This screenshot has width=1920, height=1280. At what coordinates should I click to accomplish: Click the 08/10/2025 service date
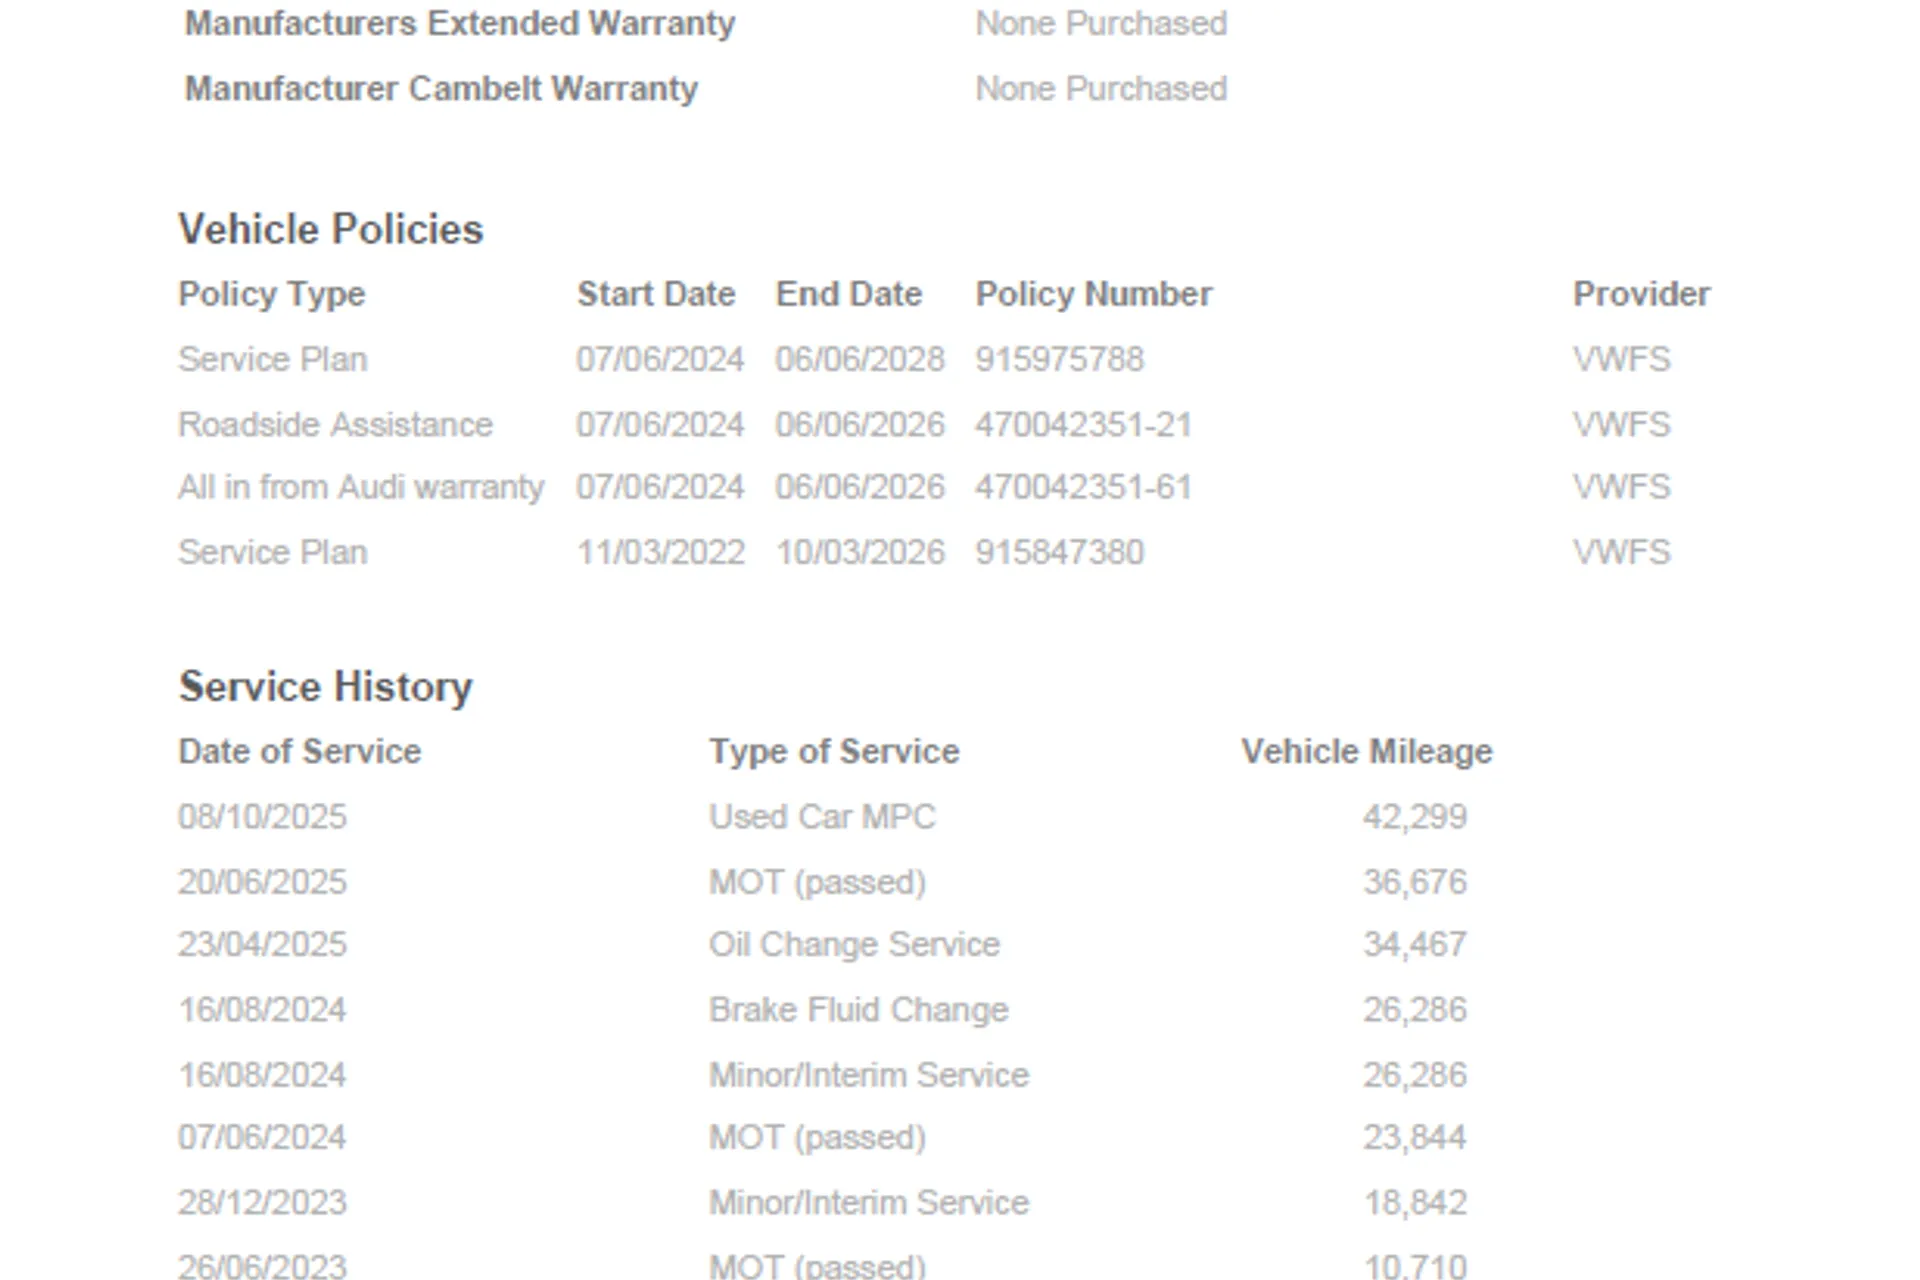pyautogui.click(x=262, y=817)
